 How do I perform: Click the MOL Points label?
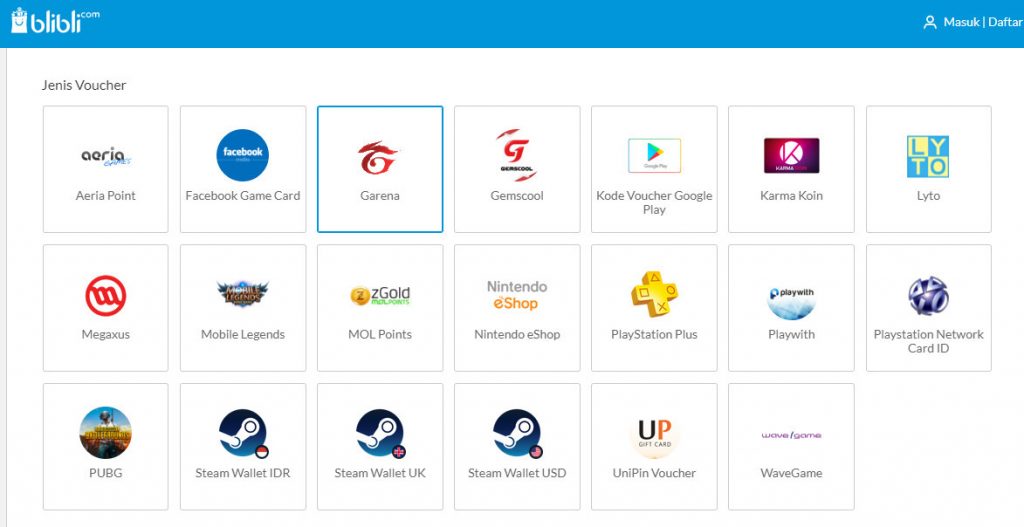point(380,334)
